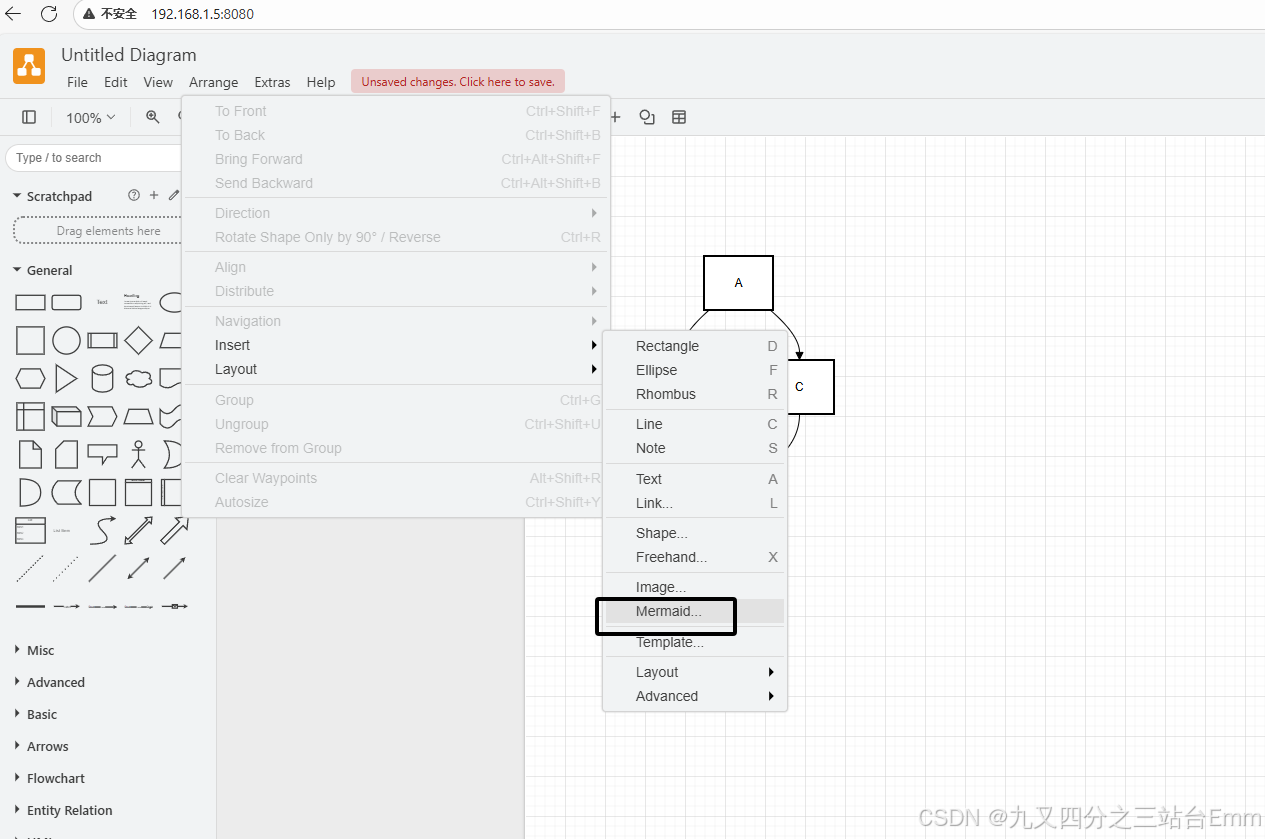Focus the shape search field
The height and width of the screenshot is (839, 1265).
tap(95, 158)
